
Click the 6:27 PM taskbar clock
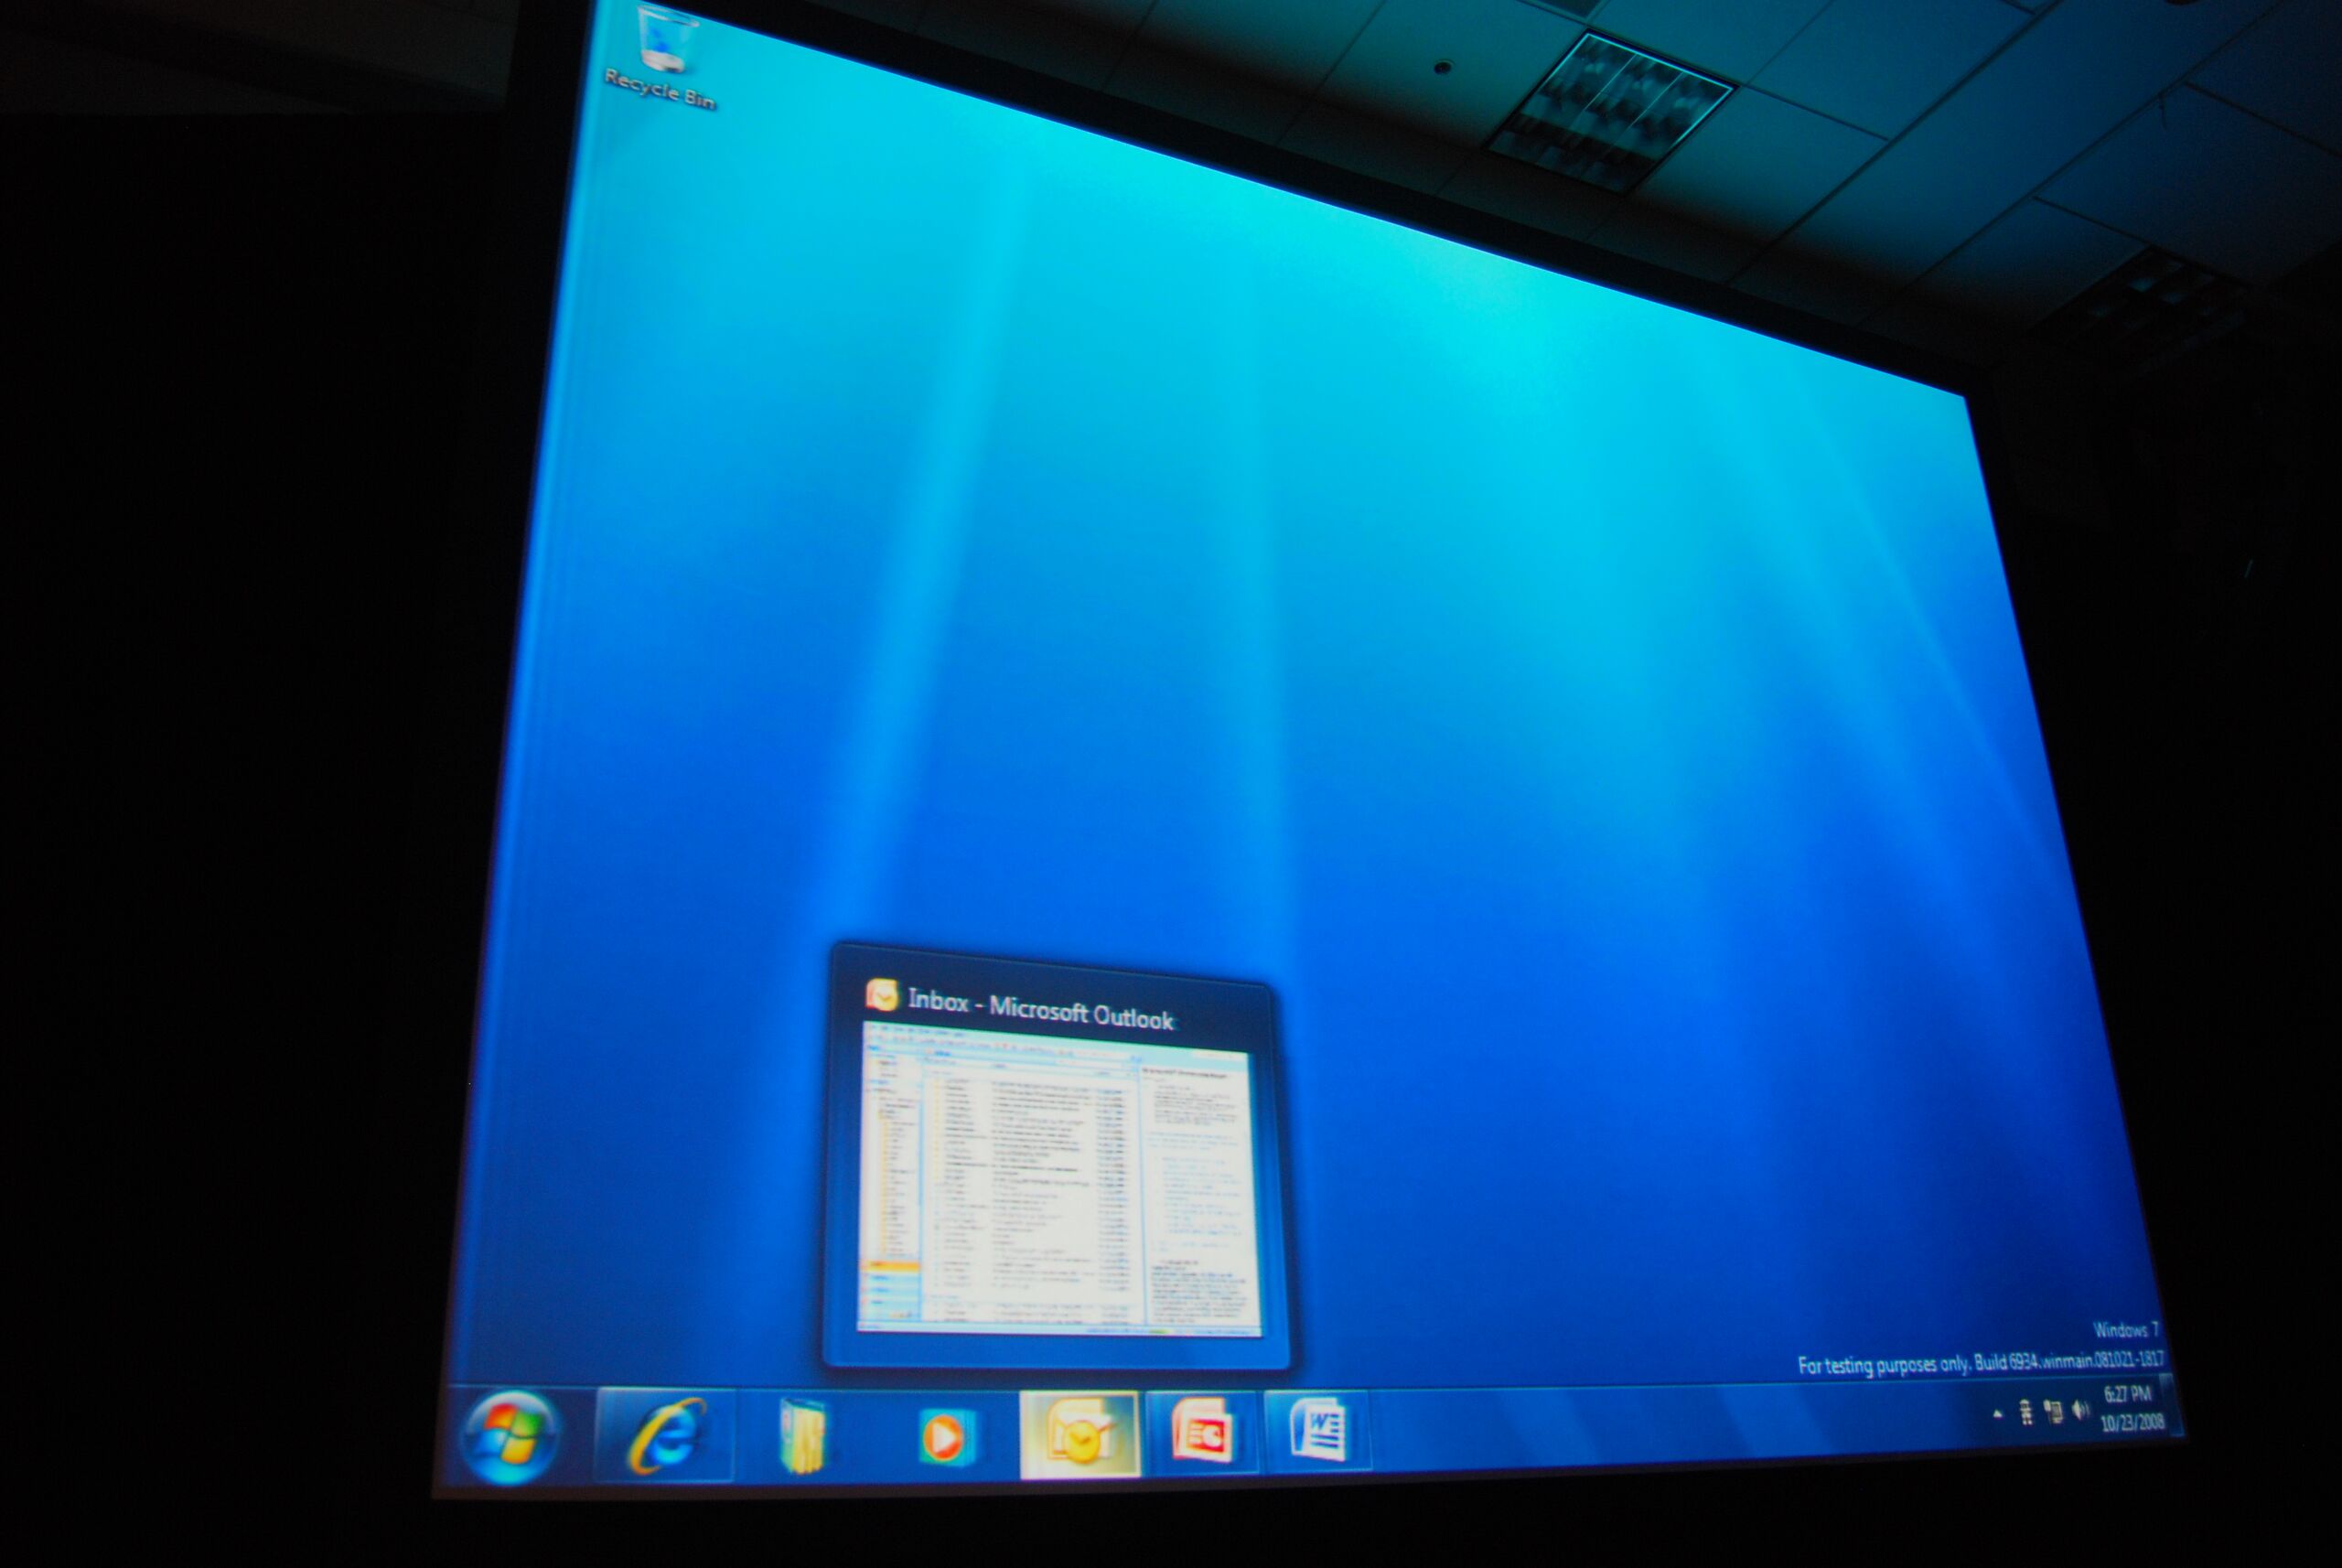(x=2127, y=1395)
